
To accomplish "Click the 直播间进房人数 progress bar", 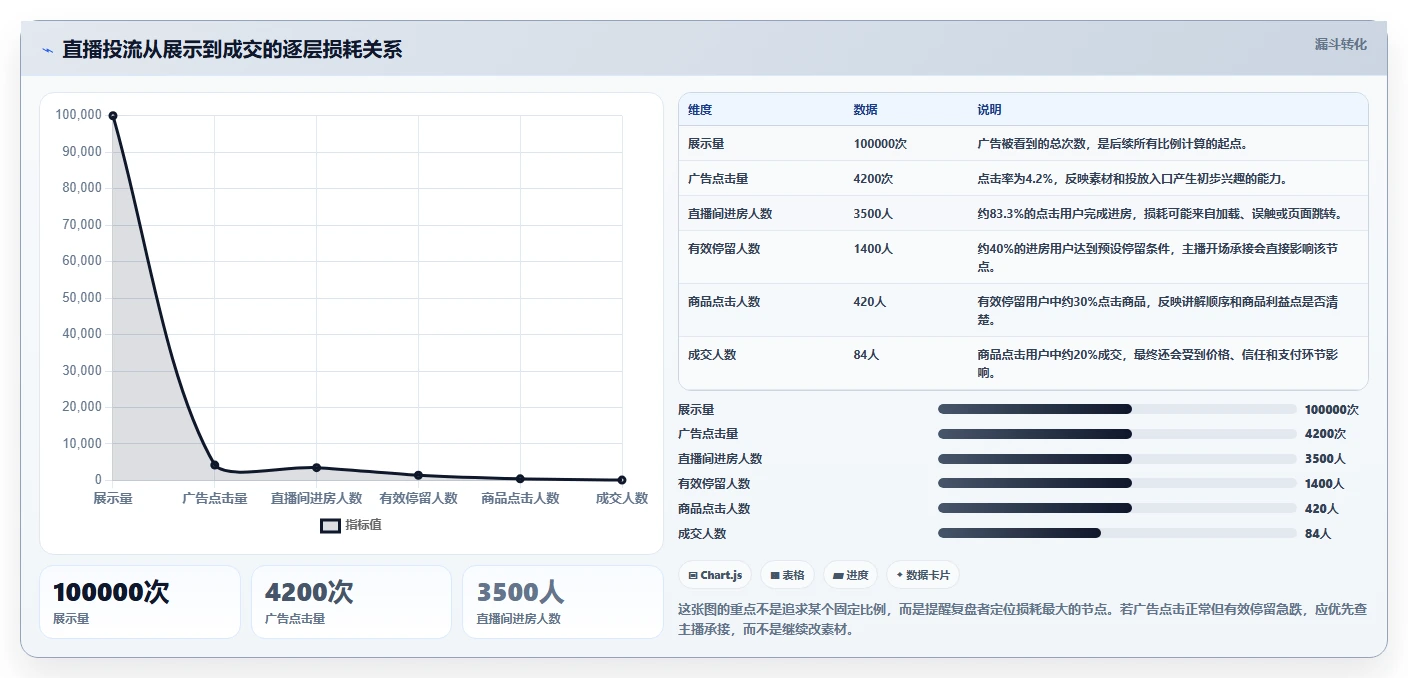I will point(1117,459).
